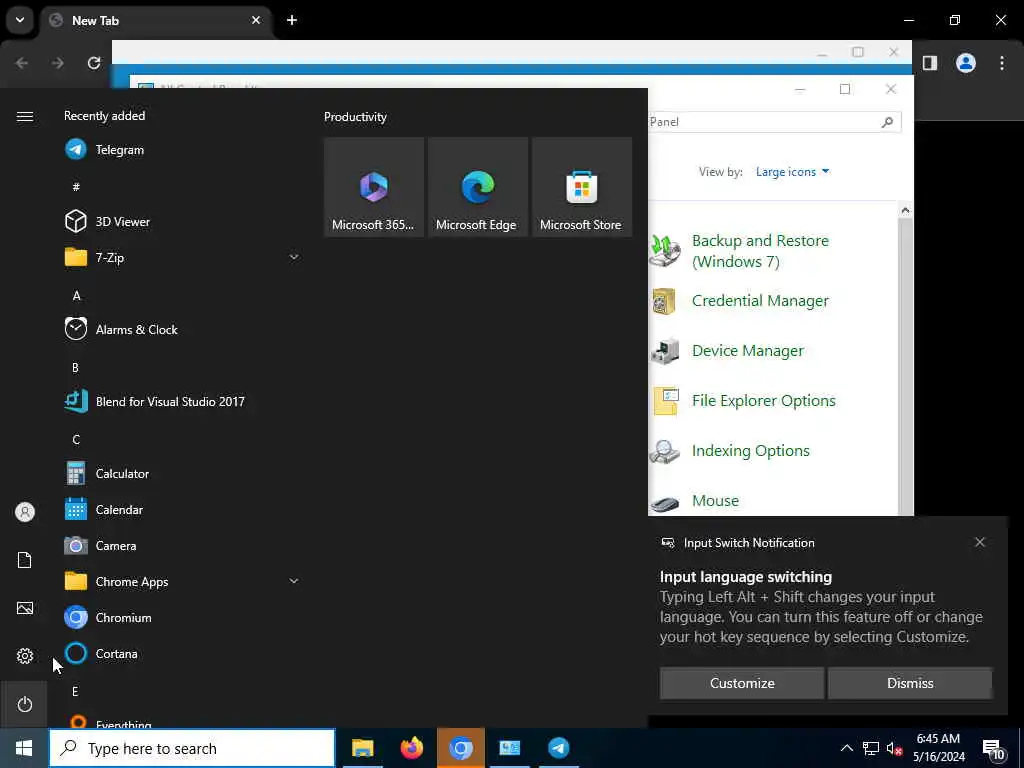Toggle the Chromium side panel

(x=930, y=63)
